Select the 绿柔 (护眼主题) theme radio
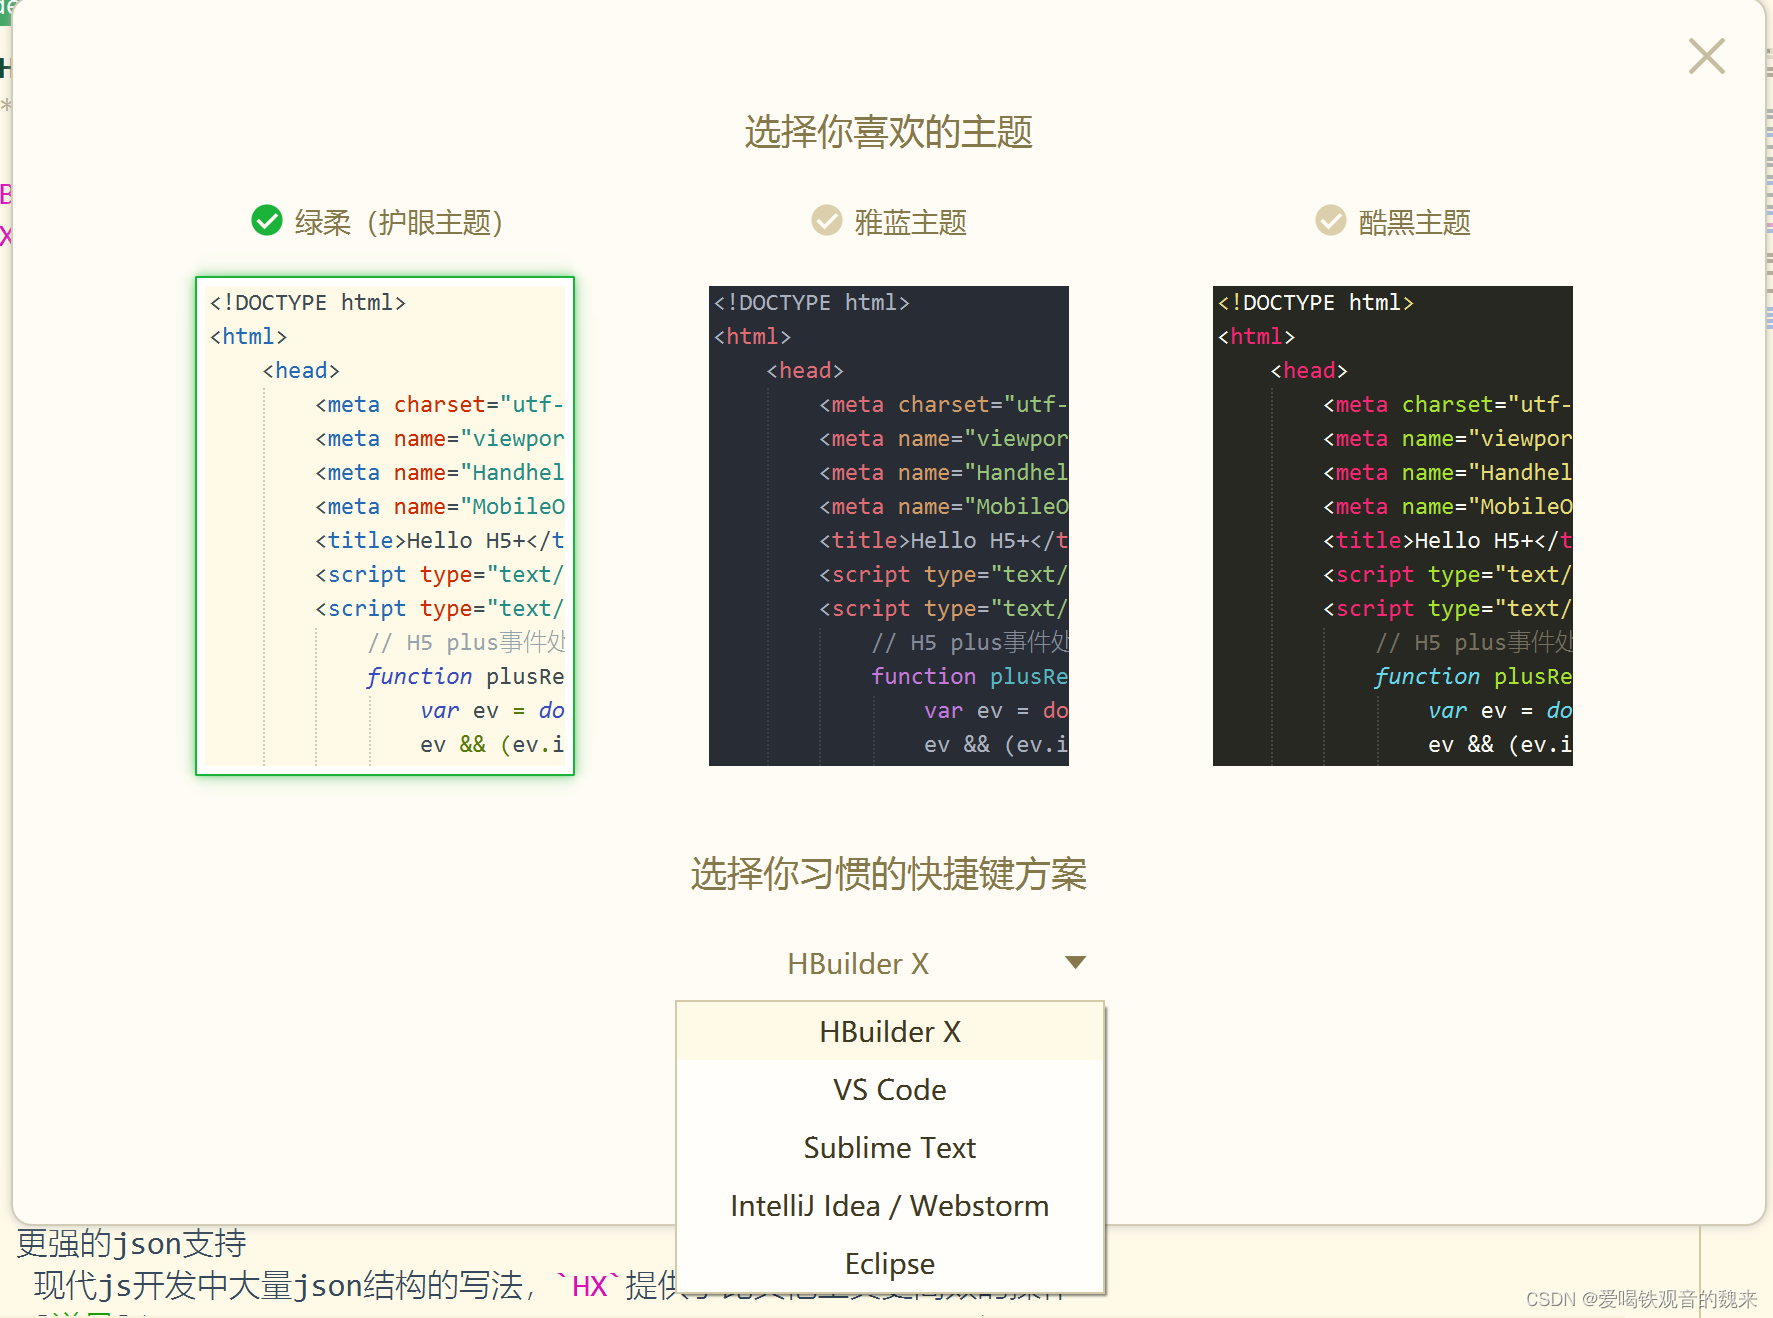The image size is (1773, 1318). pos(267,220)
